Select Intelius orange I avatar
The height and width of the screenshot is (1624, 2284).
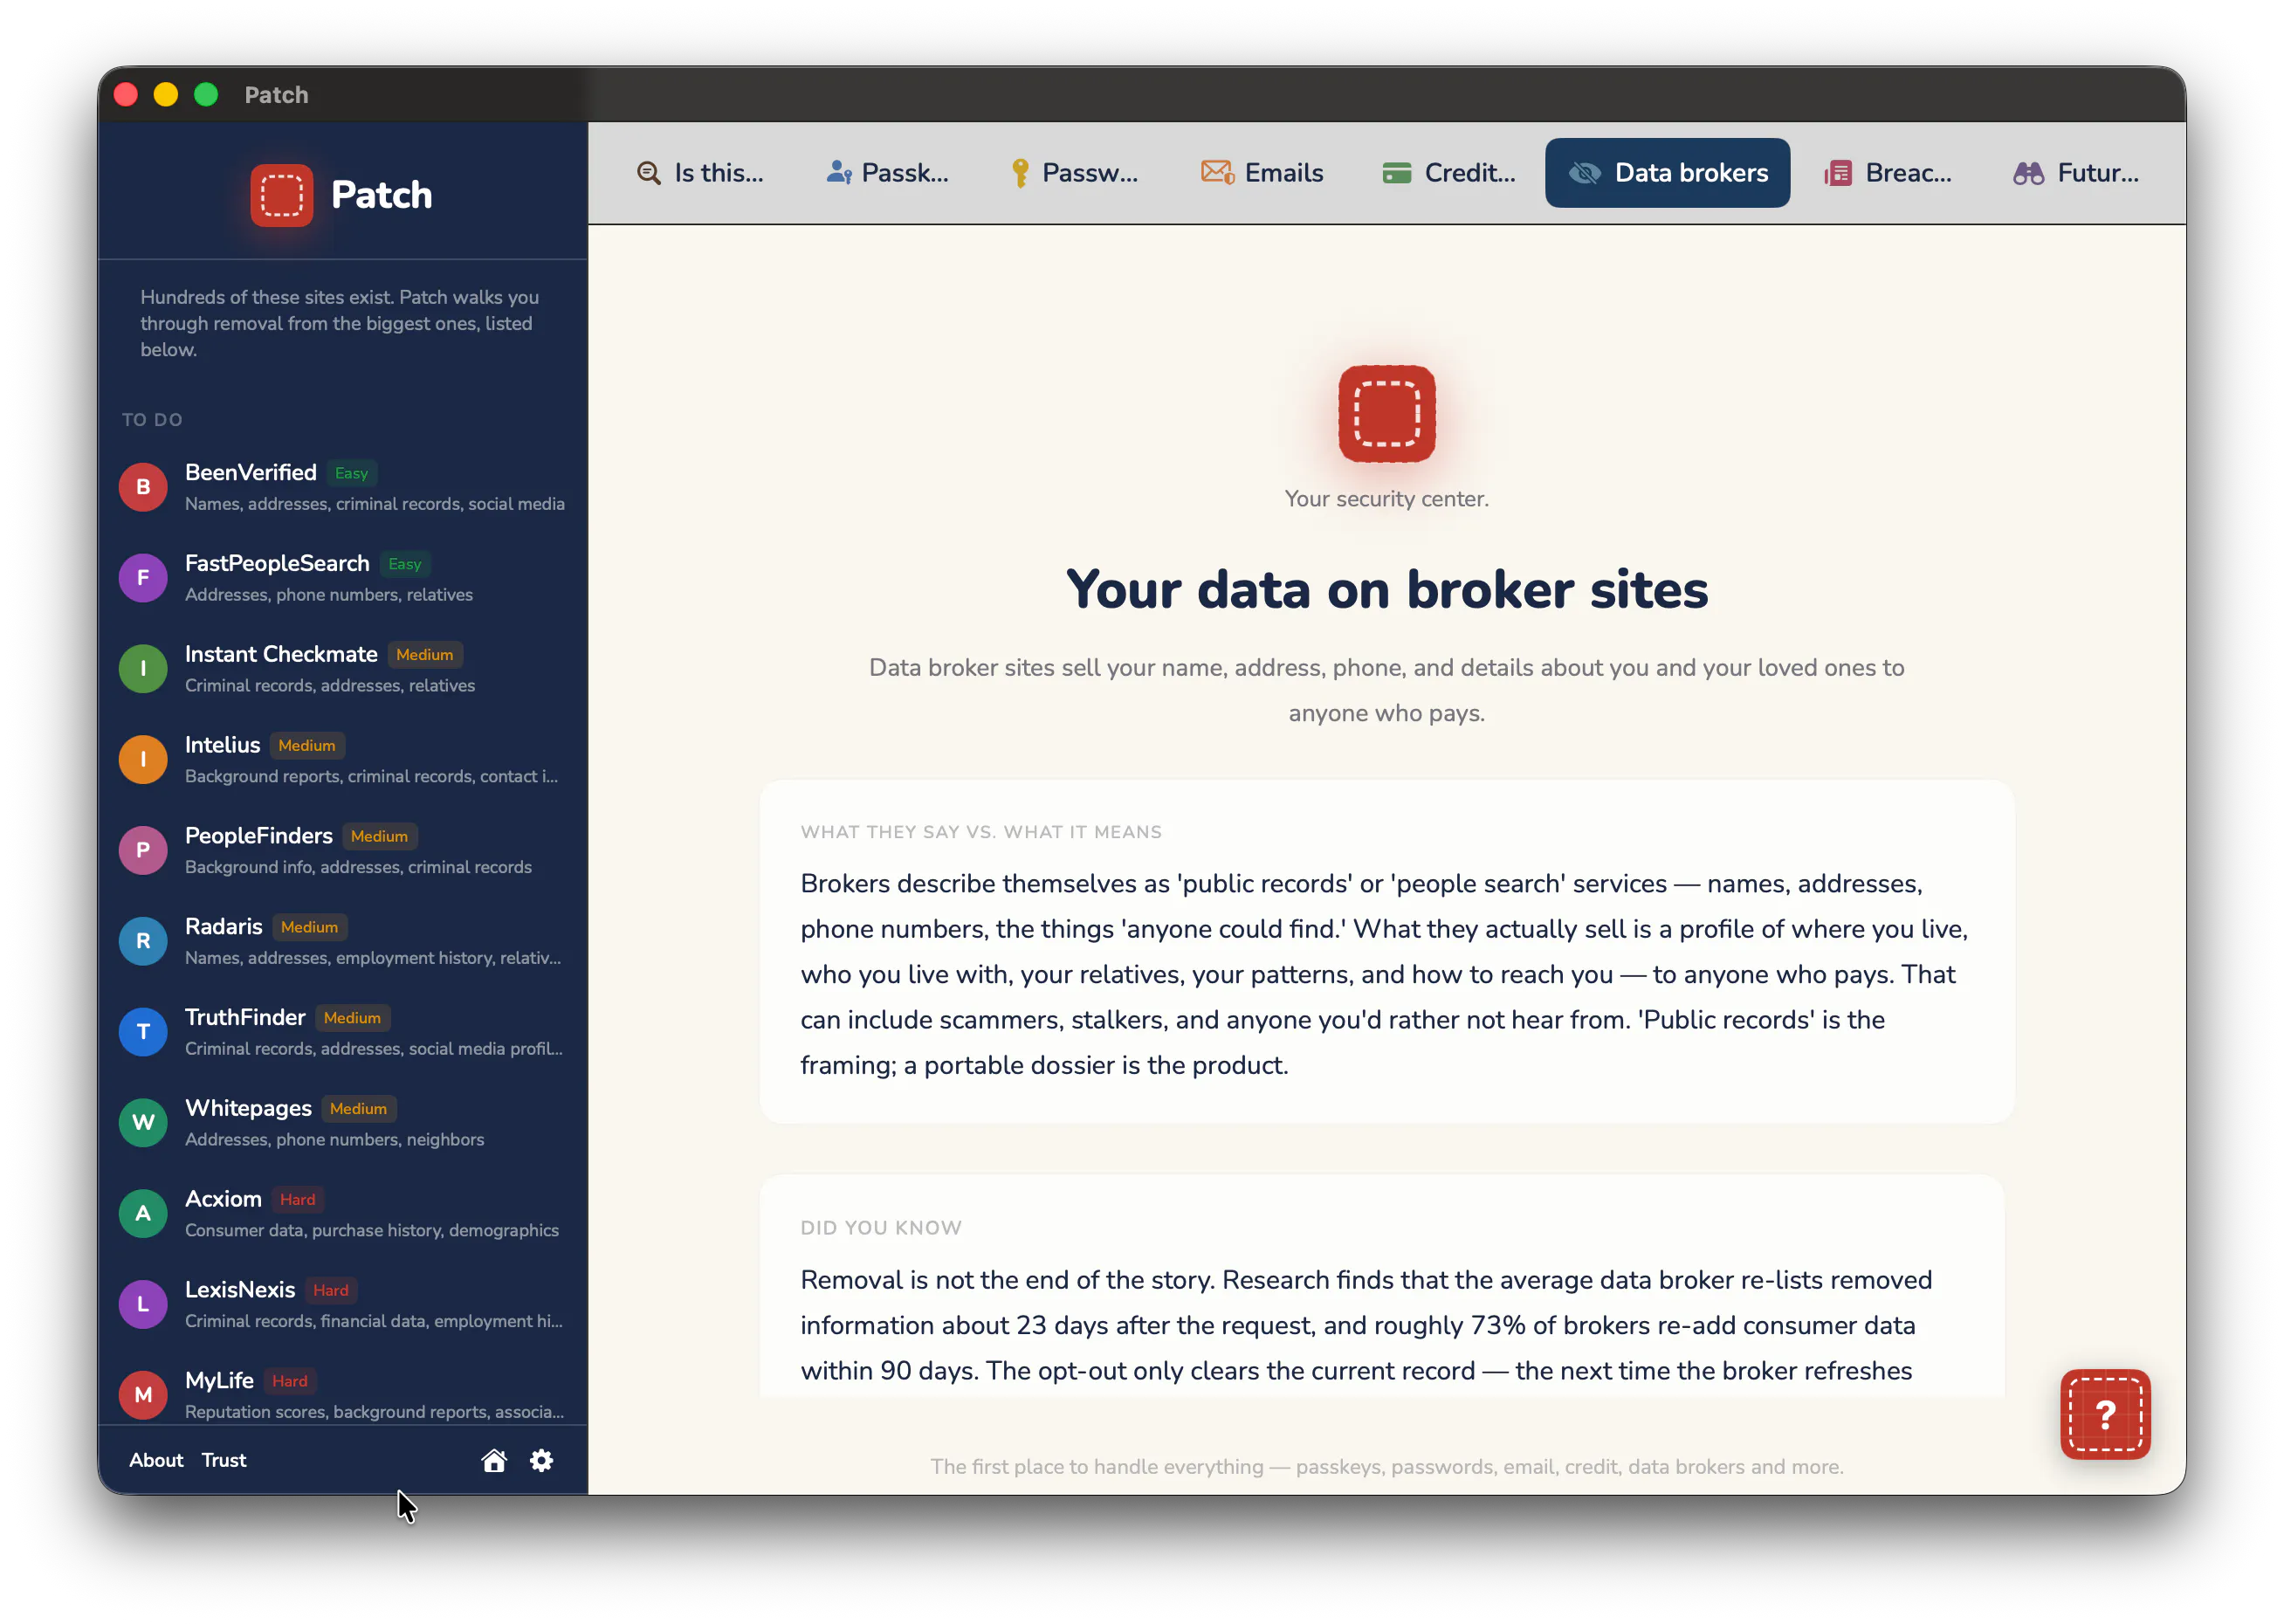click(x=143, y=760)
